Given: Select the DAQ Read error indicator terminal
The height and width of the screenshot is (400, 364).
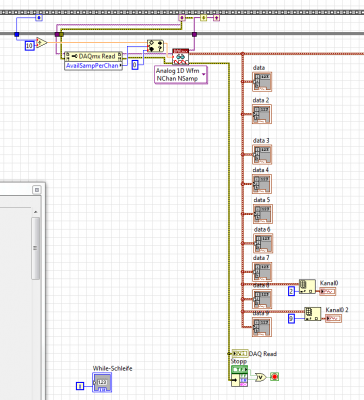Looking at the screenshot, I should pos(240,354).
